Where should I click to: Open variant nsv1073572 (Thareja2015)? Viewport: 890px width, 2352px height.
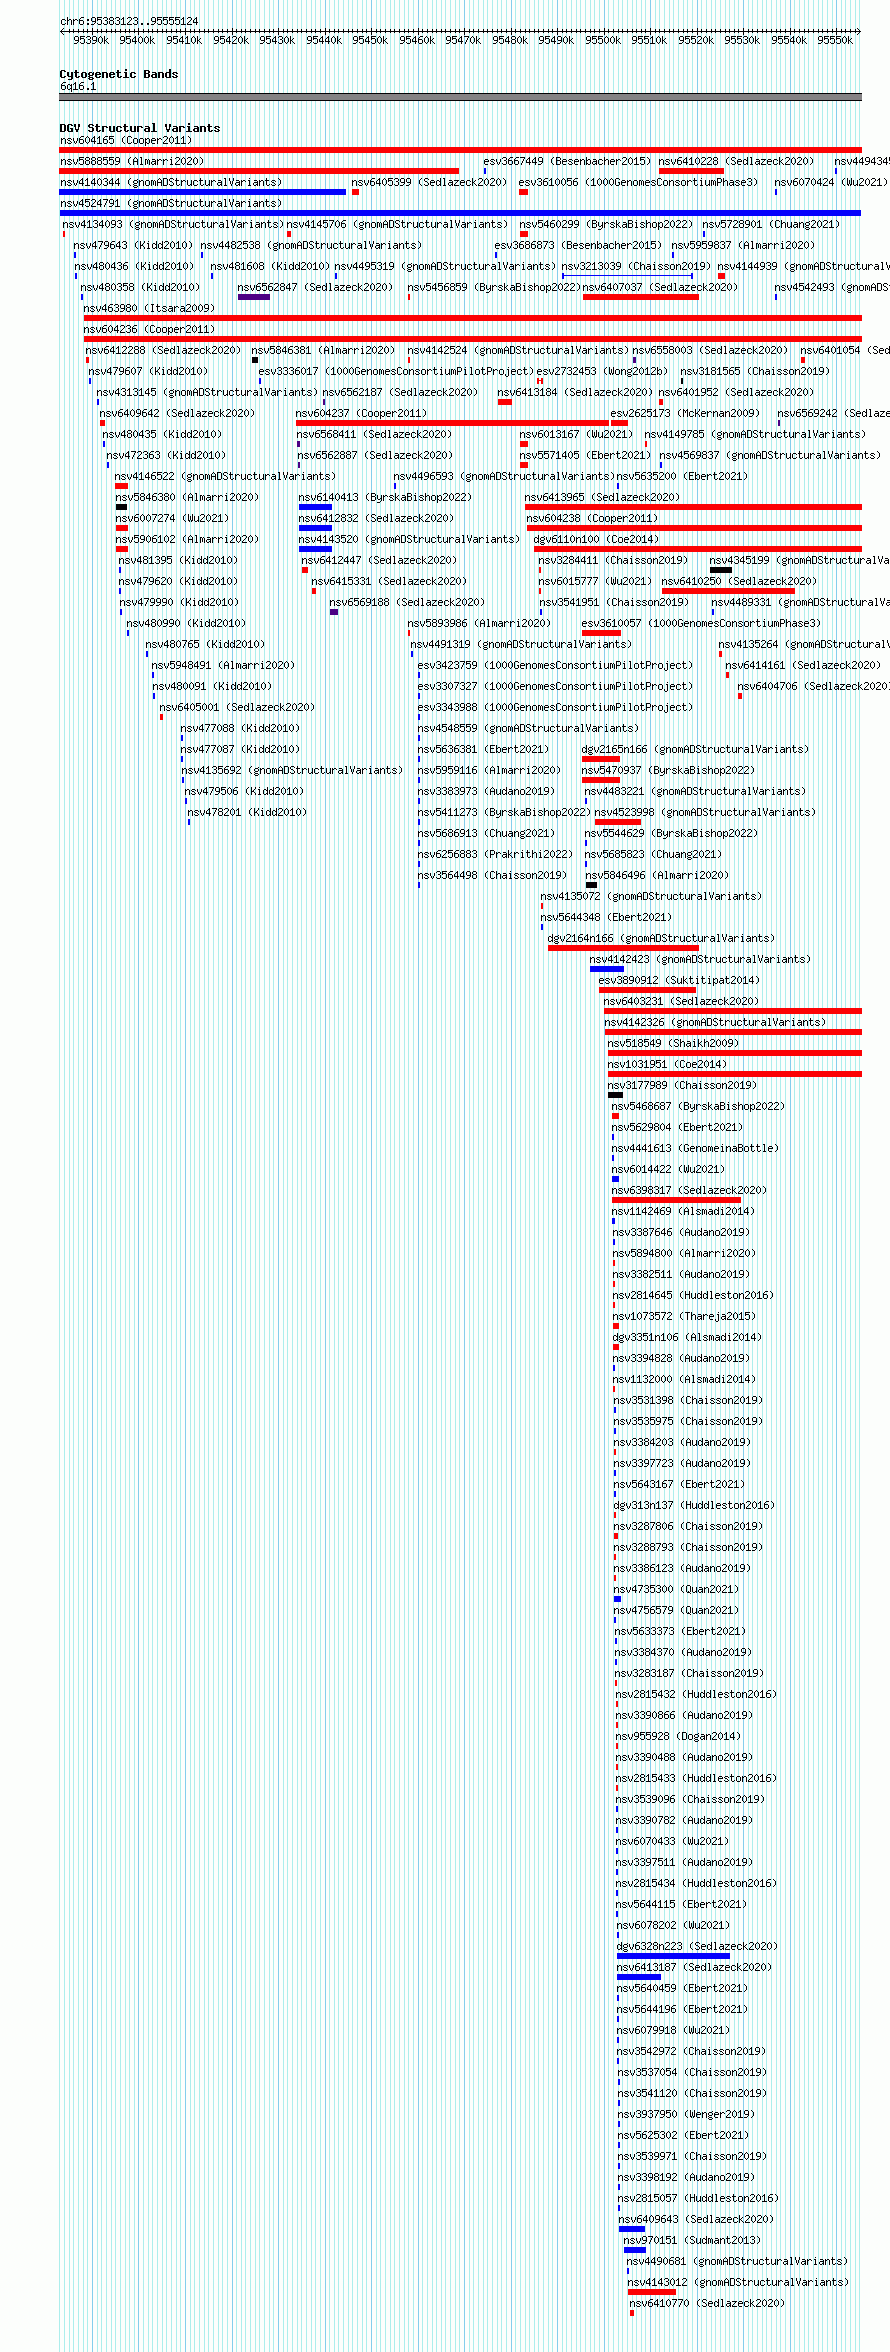pyautogui.click(x=684, y=1316)
